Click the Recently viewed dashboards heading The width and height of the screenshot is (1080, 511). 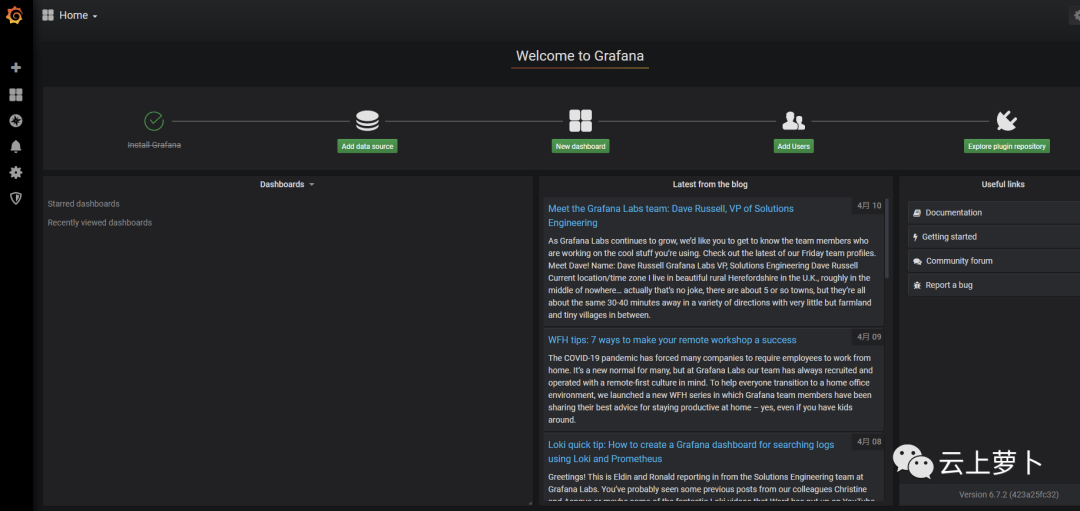[100, 222]
